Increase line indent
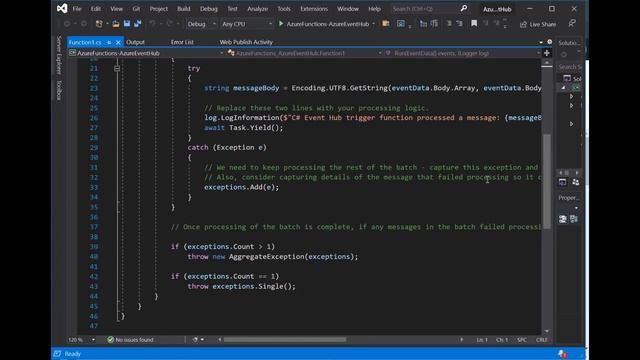The image size is (640, 360). click(x=460, y=24)
